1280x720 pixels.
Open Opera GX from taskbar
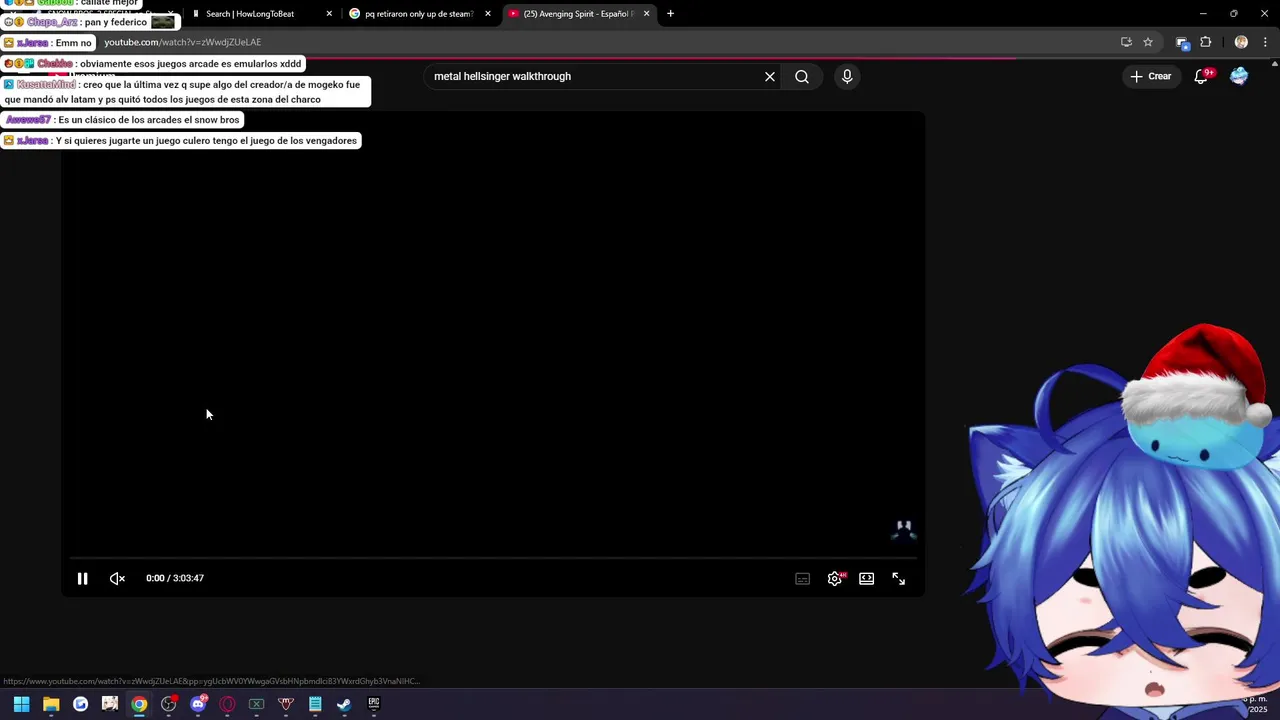[227, 704]
